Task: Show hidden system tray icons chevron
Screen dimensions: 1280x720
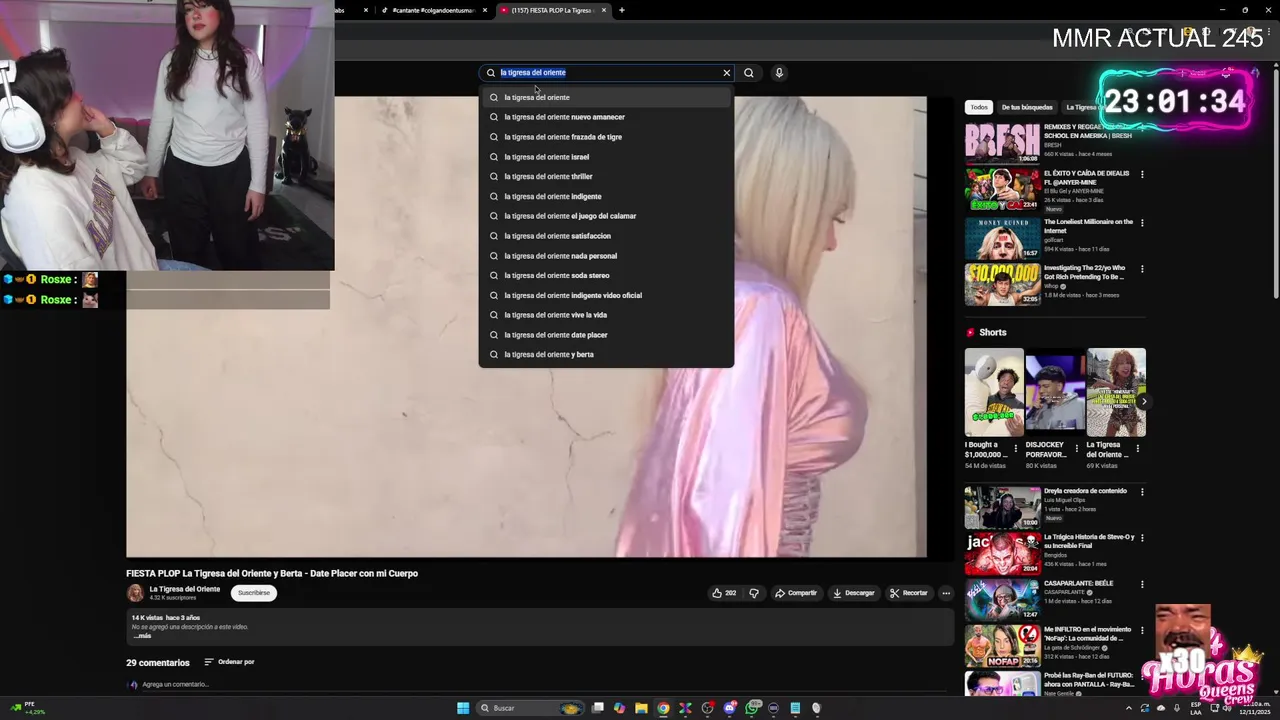Action: [1129, 708]
